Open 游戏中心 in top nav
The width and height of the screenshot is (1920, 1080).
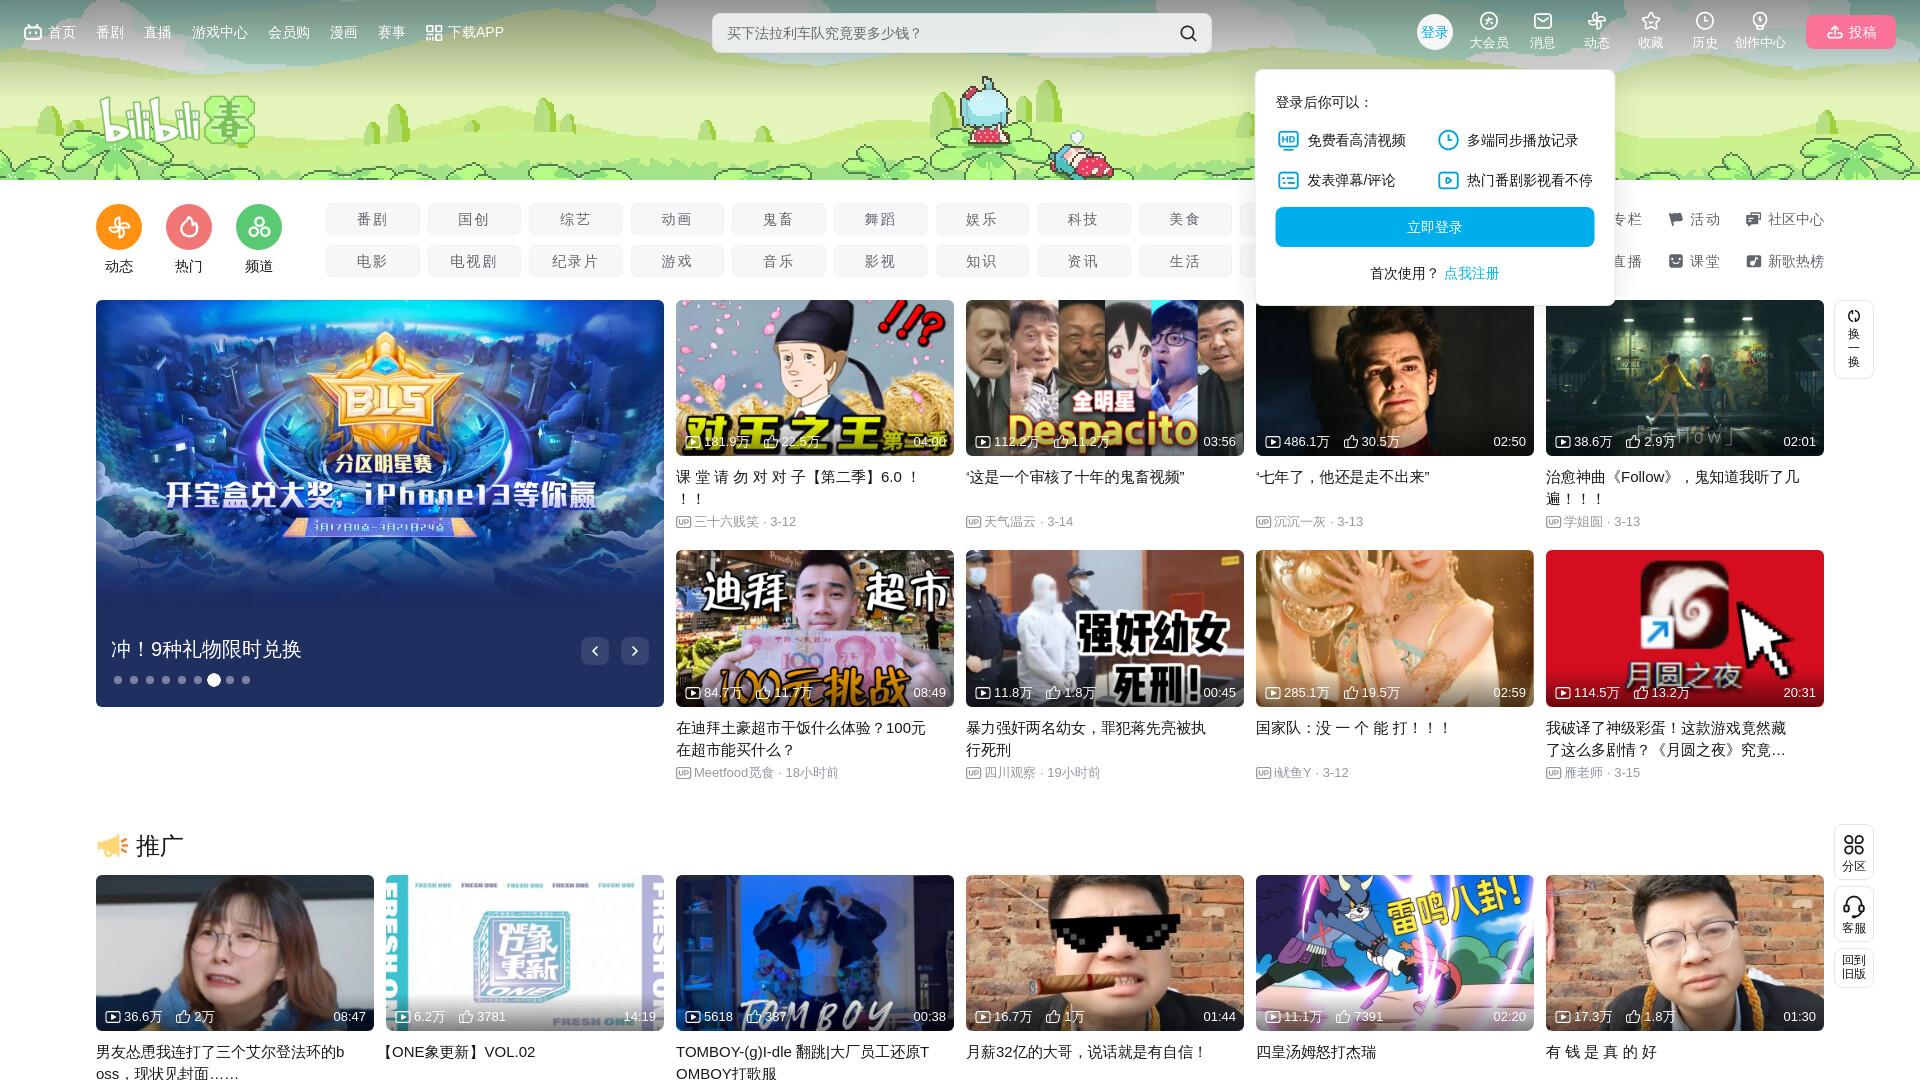[220, 32]
